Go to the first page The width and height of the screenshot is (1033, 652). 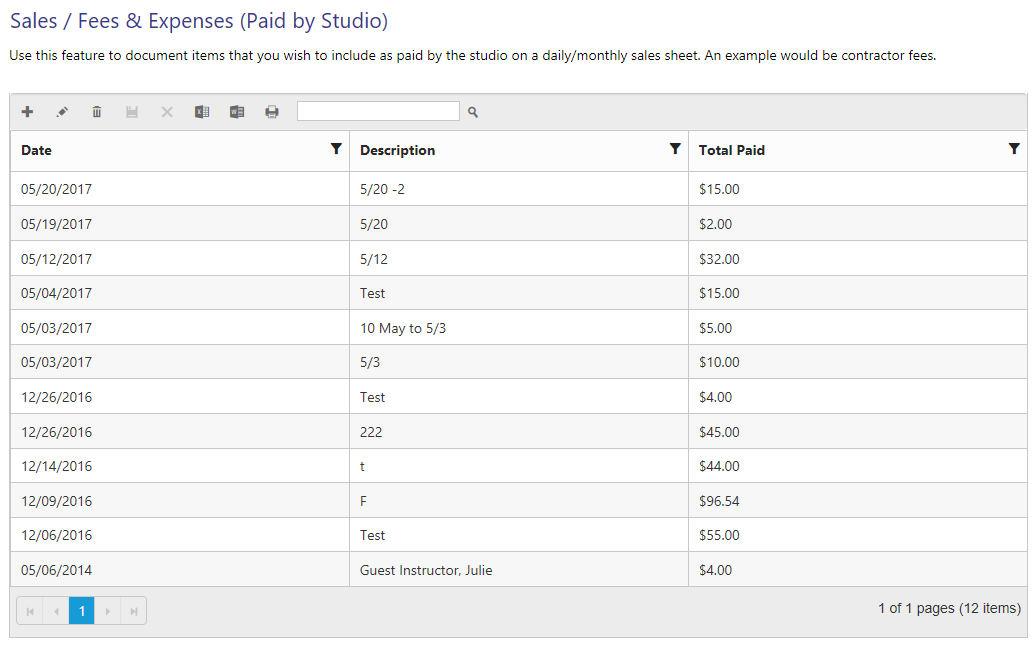coord(30,610)
